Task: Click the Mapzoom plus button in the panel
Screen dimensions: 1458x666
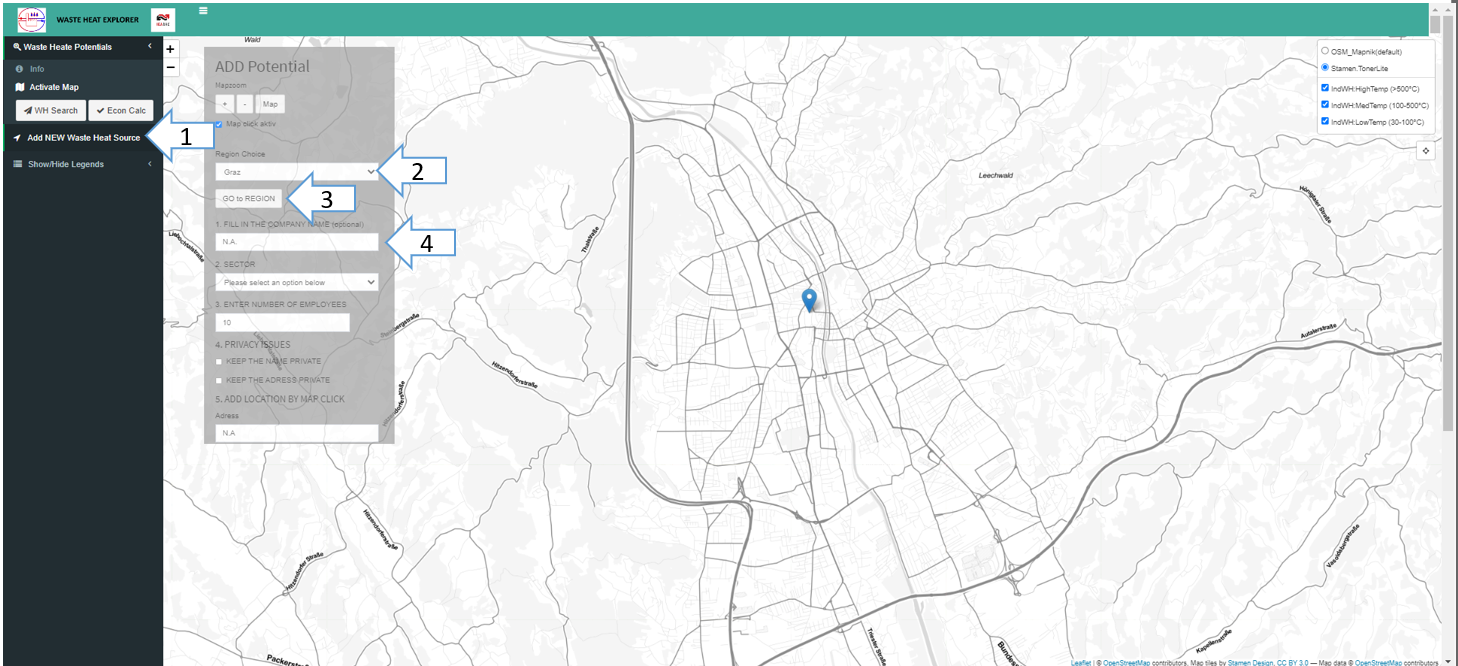Action: coord(225,104)
